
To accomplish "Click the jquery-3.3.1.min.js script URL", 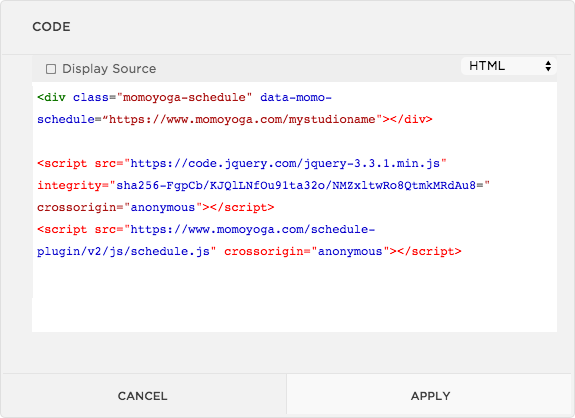I will [285, 163].
